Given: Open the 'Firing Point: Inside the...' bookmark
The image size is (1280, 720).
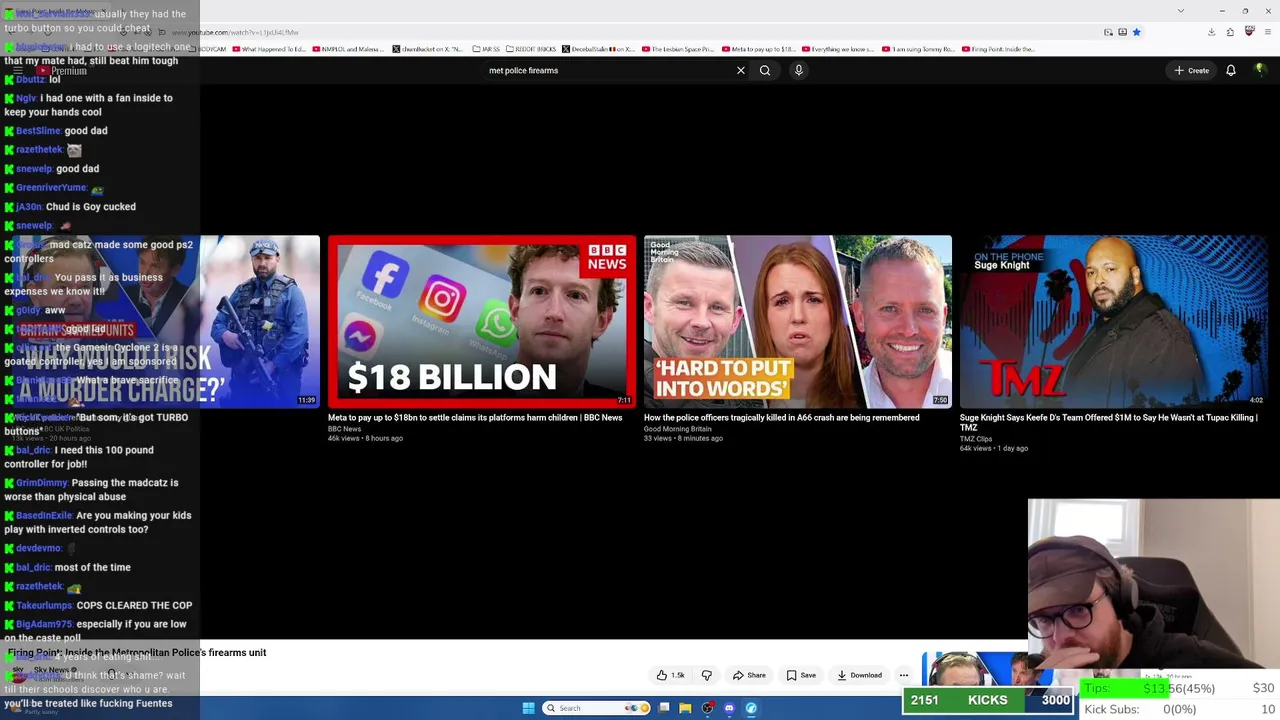Looking at the screenshot, I should 998,49.
